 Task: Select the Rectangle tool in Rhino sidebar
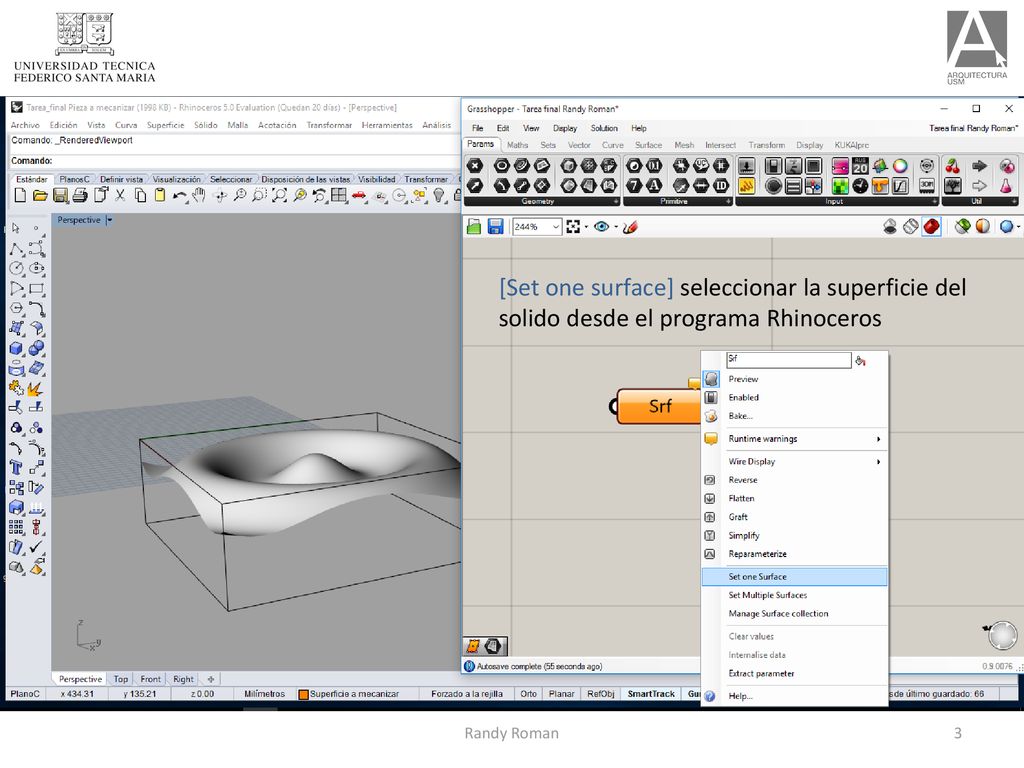pyautogui.click(x=37, y=289)
